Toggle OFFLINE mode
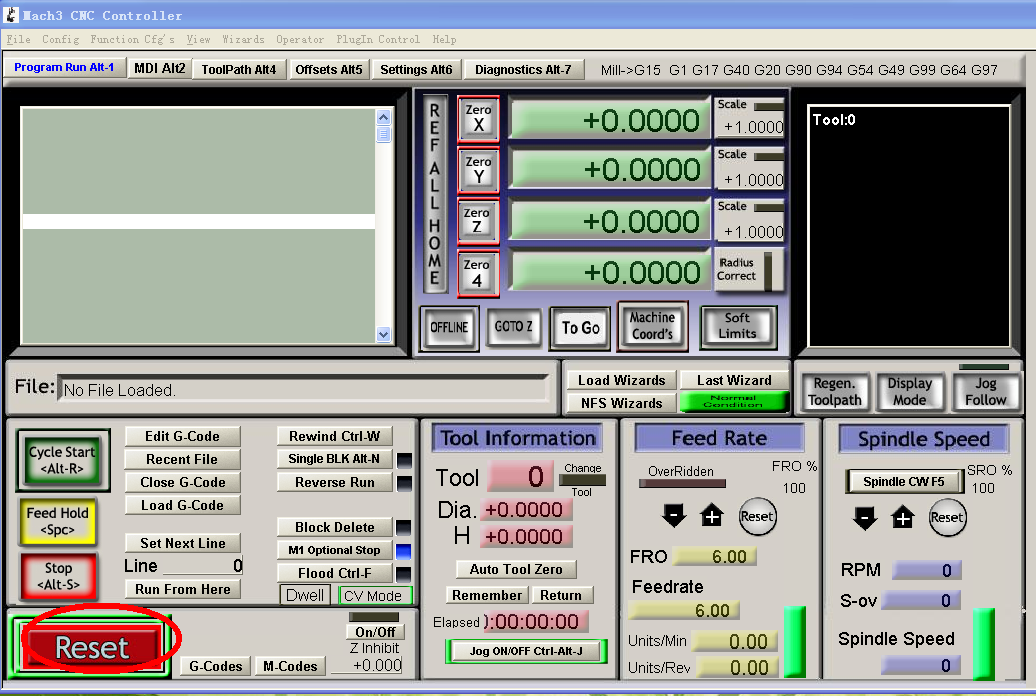The height and width of the screenshot is (696, 1036). pyautogui.click(x=449, y=327)
